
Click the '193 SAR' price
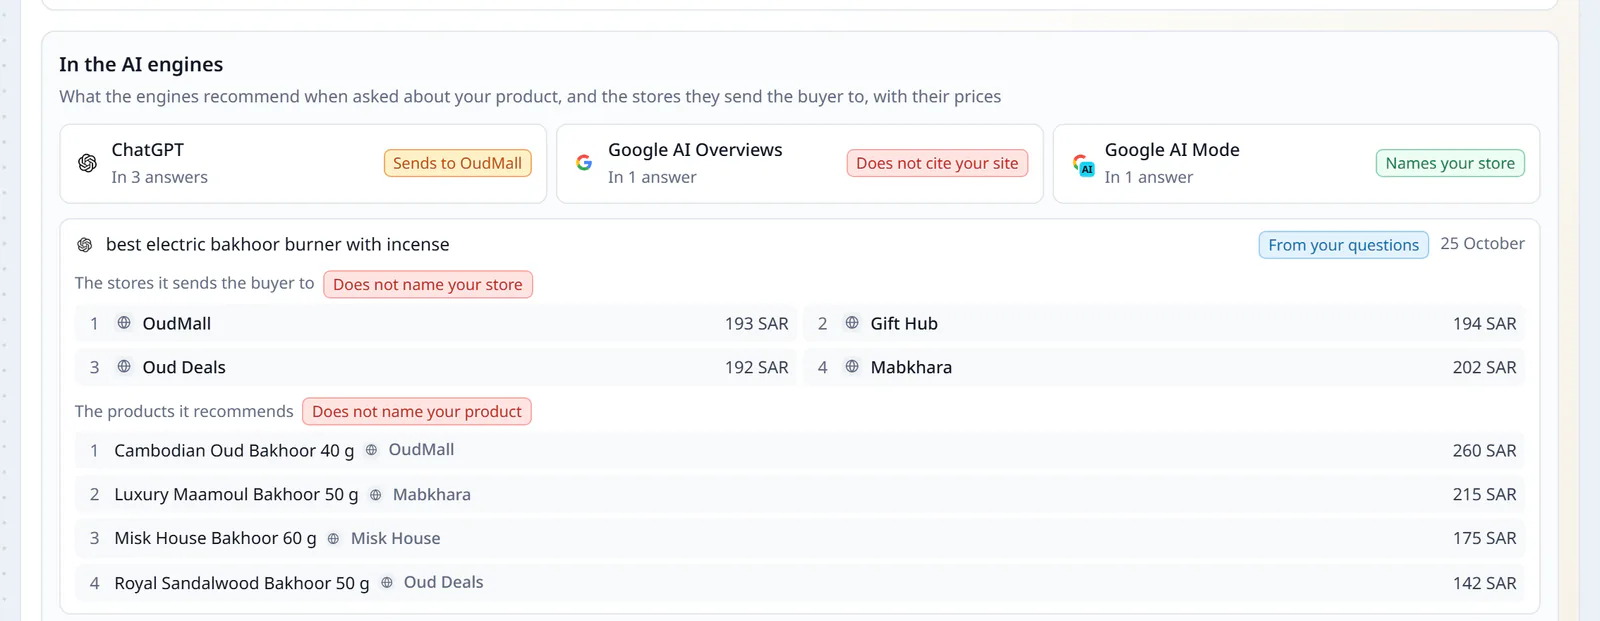click(x=757, y=324)
